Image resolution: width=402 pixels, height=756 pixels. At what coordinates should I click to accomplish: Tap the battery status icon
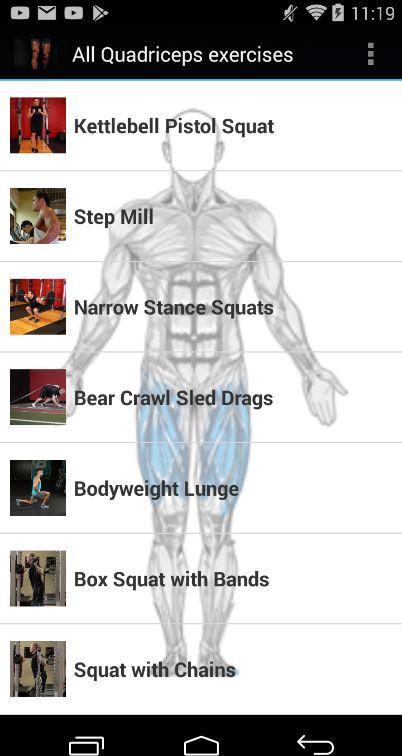pos(338,13)
